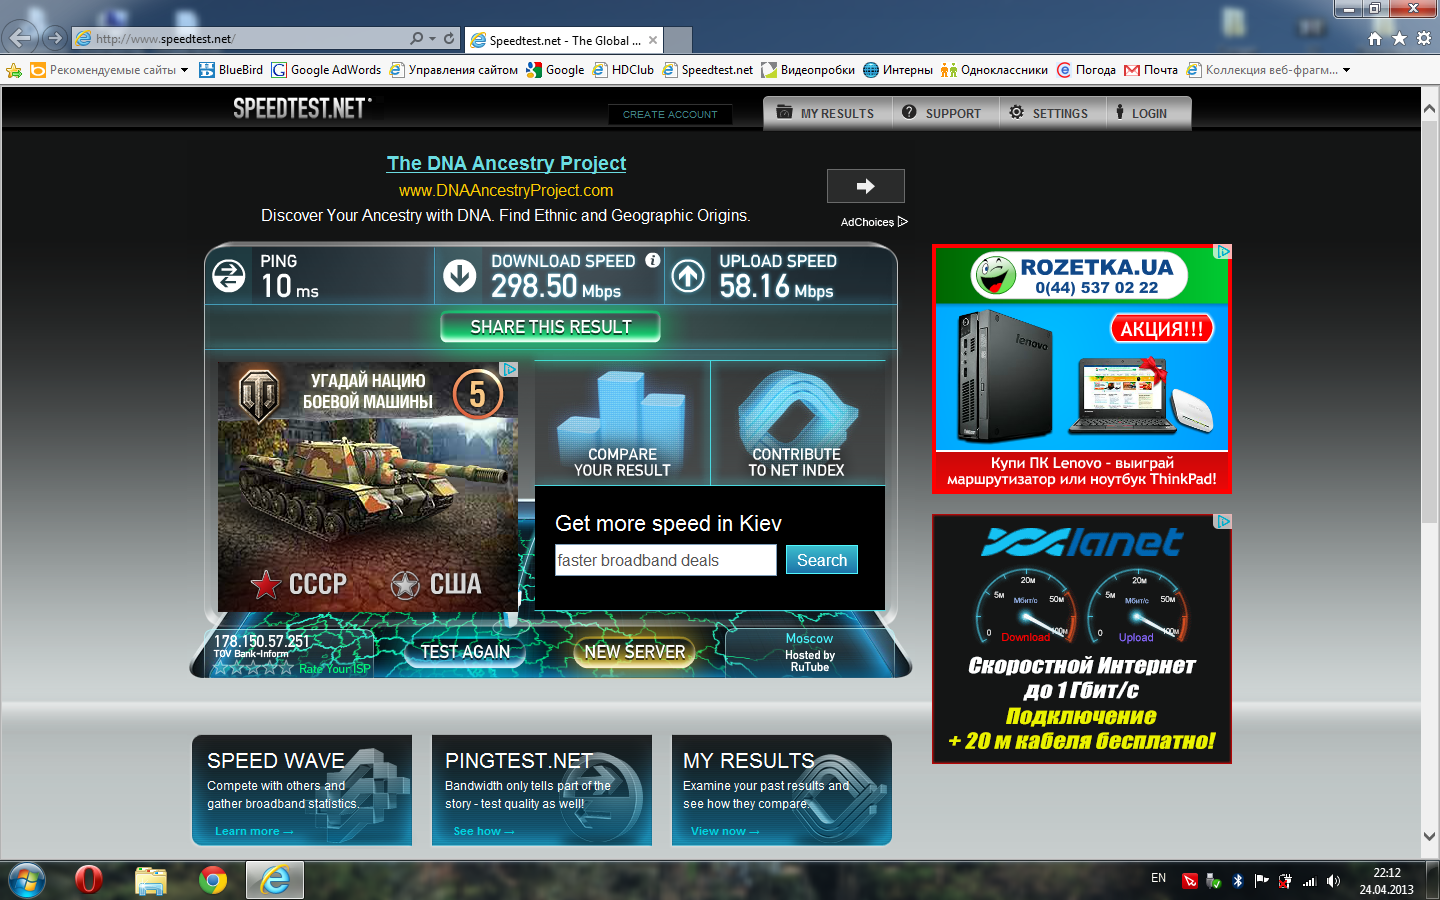Click CREATE ACCOUNT button
The image size is (1440, 900).
click(670, 114)
